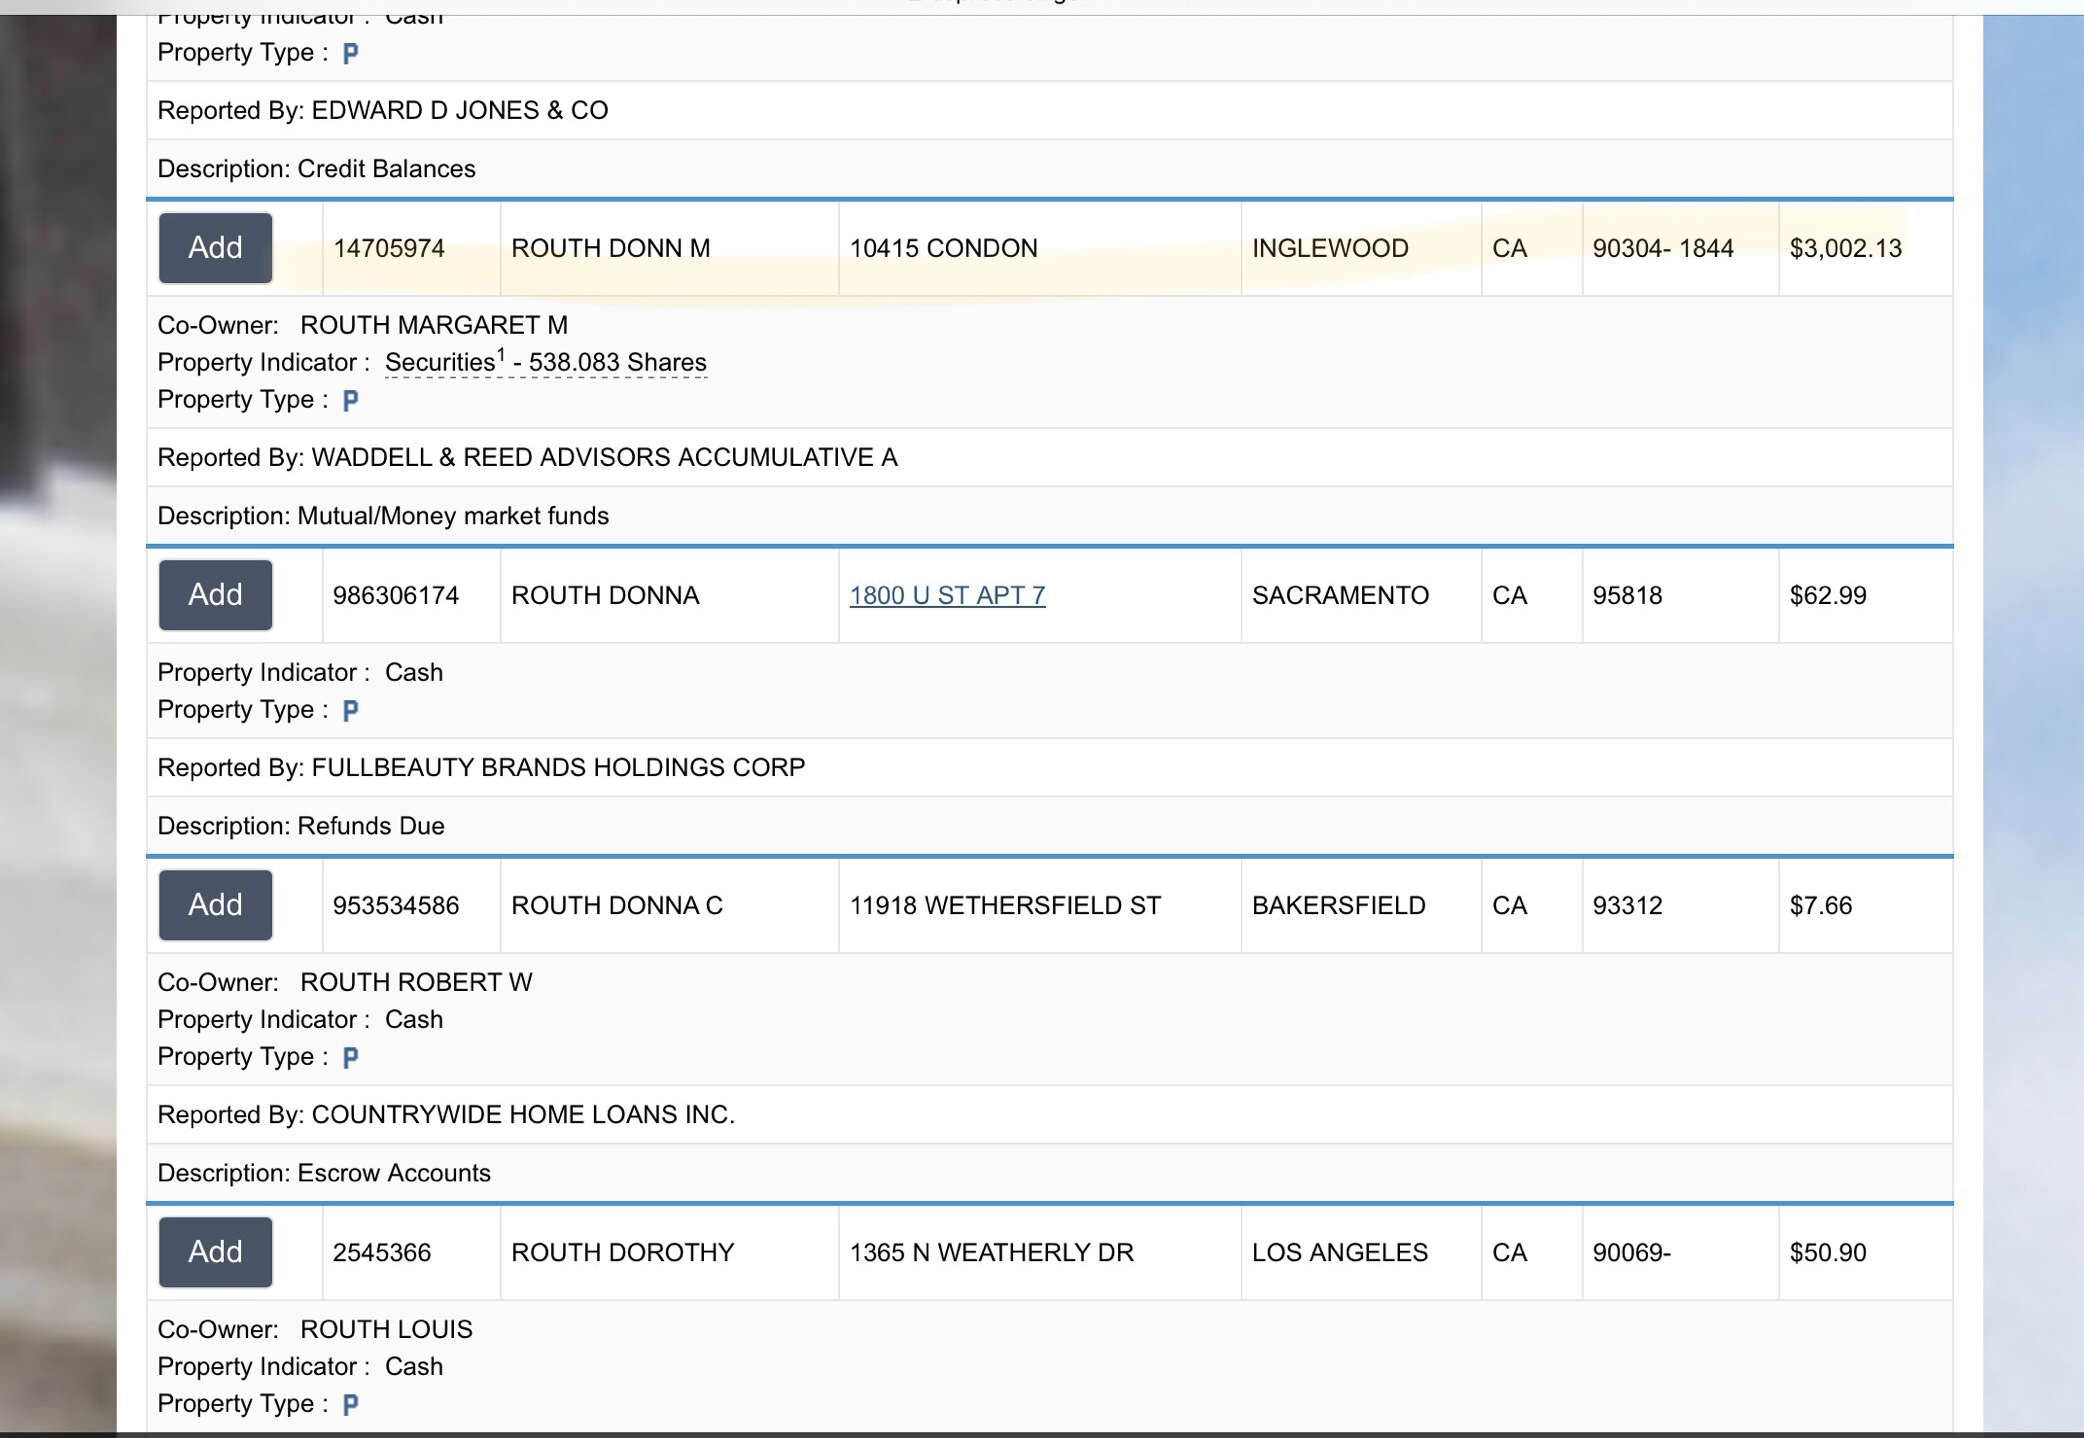2084x1438 pixels.
Task: Click amount $3,002.13
Action: coord(1845,248)
